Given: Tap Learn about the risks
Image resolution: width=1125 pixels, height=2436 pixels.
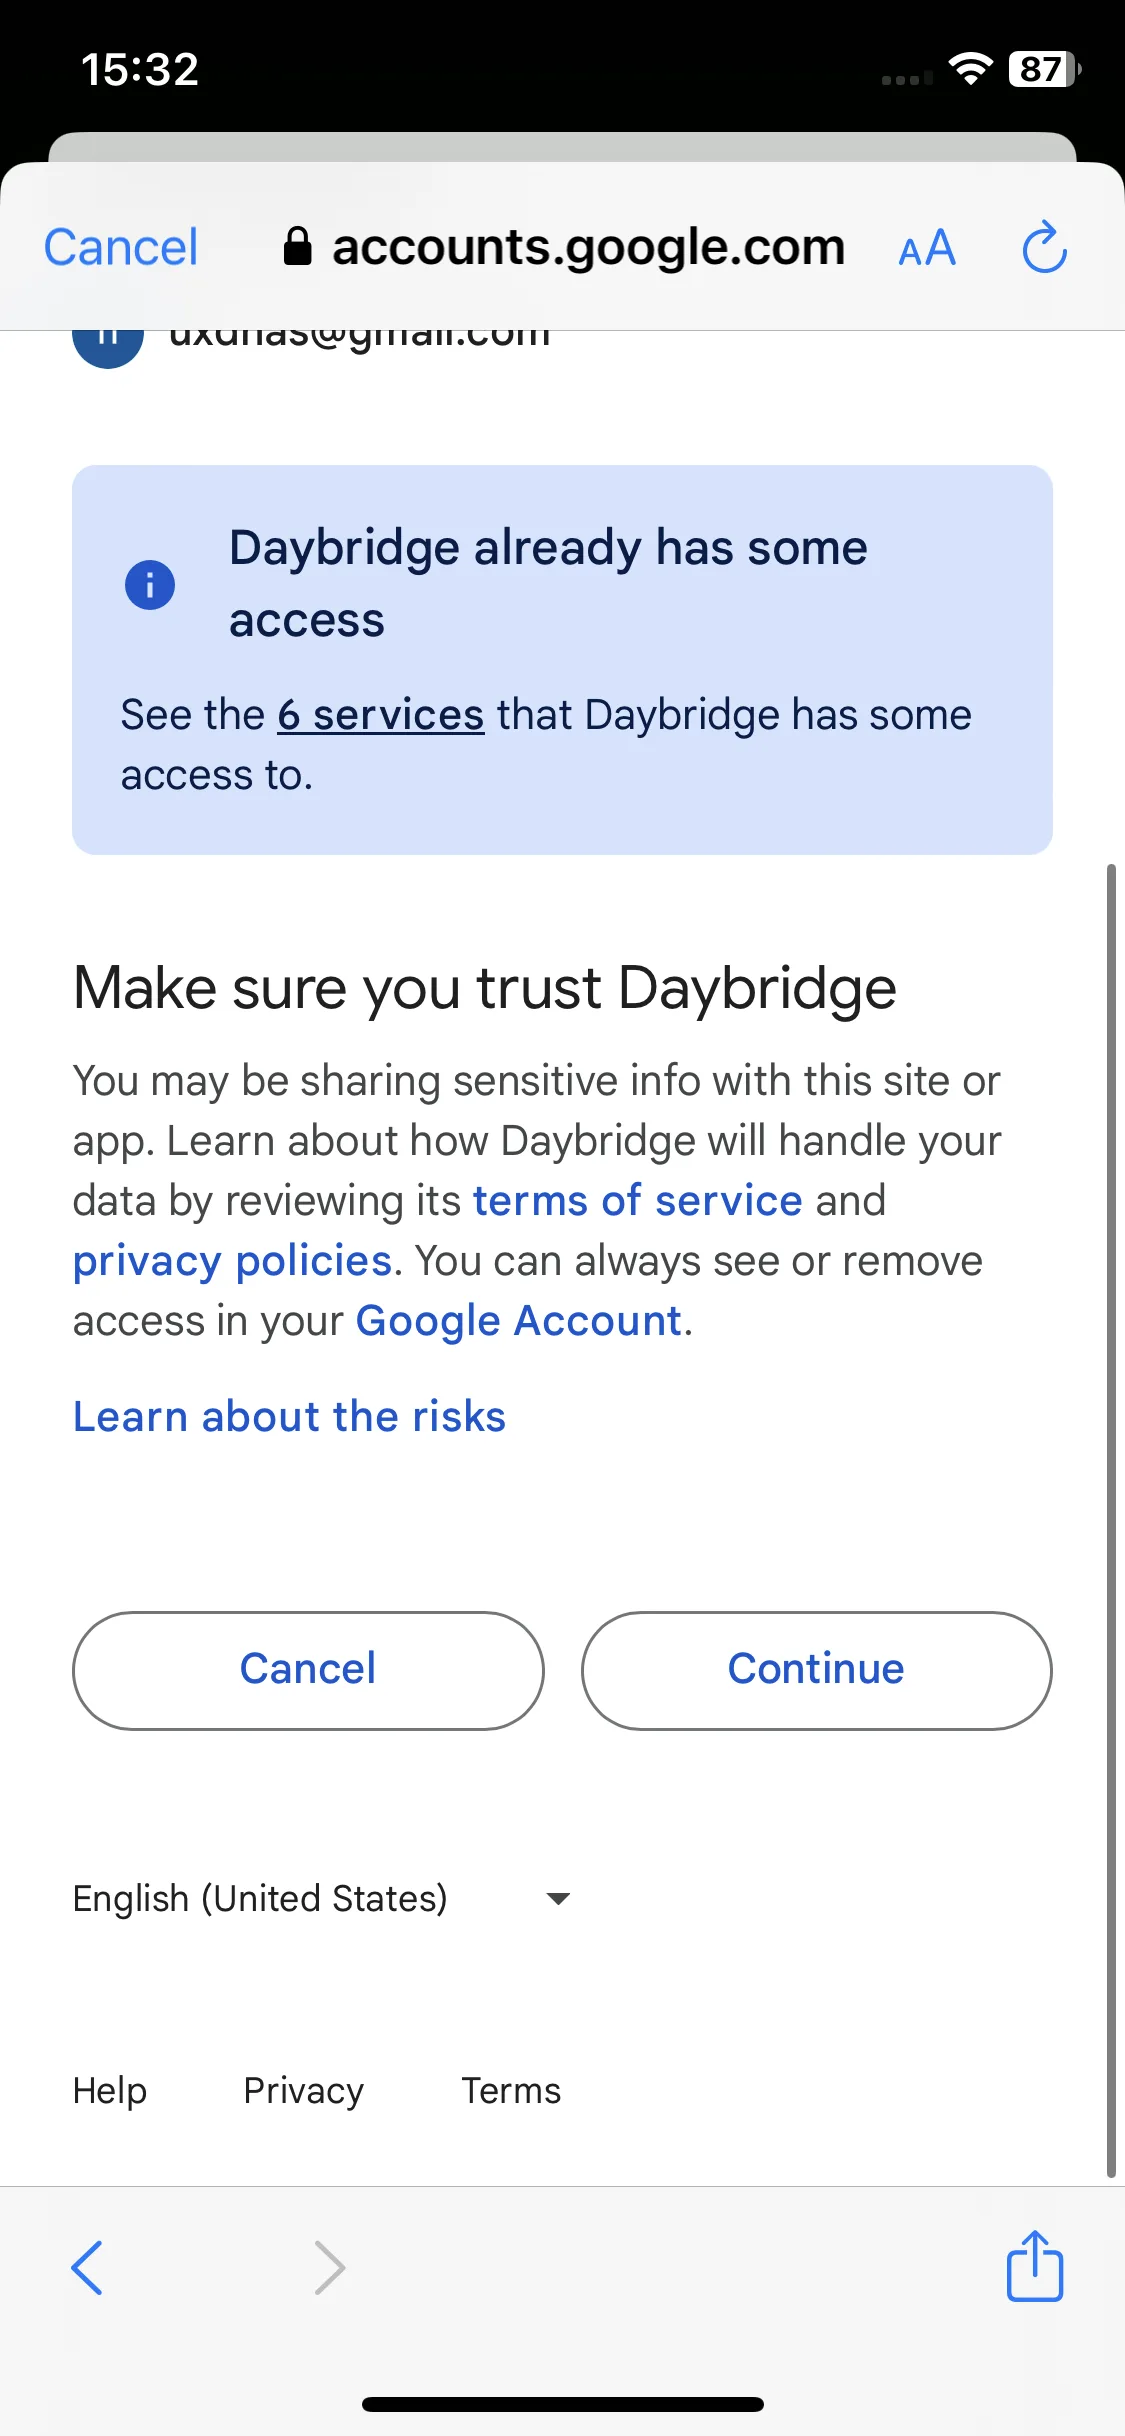Looking at the screenshot, I should click(289, 1416).
